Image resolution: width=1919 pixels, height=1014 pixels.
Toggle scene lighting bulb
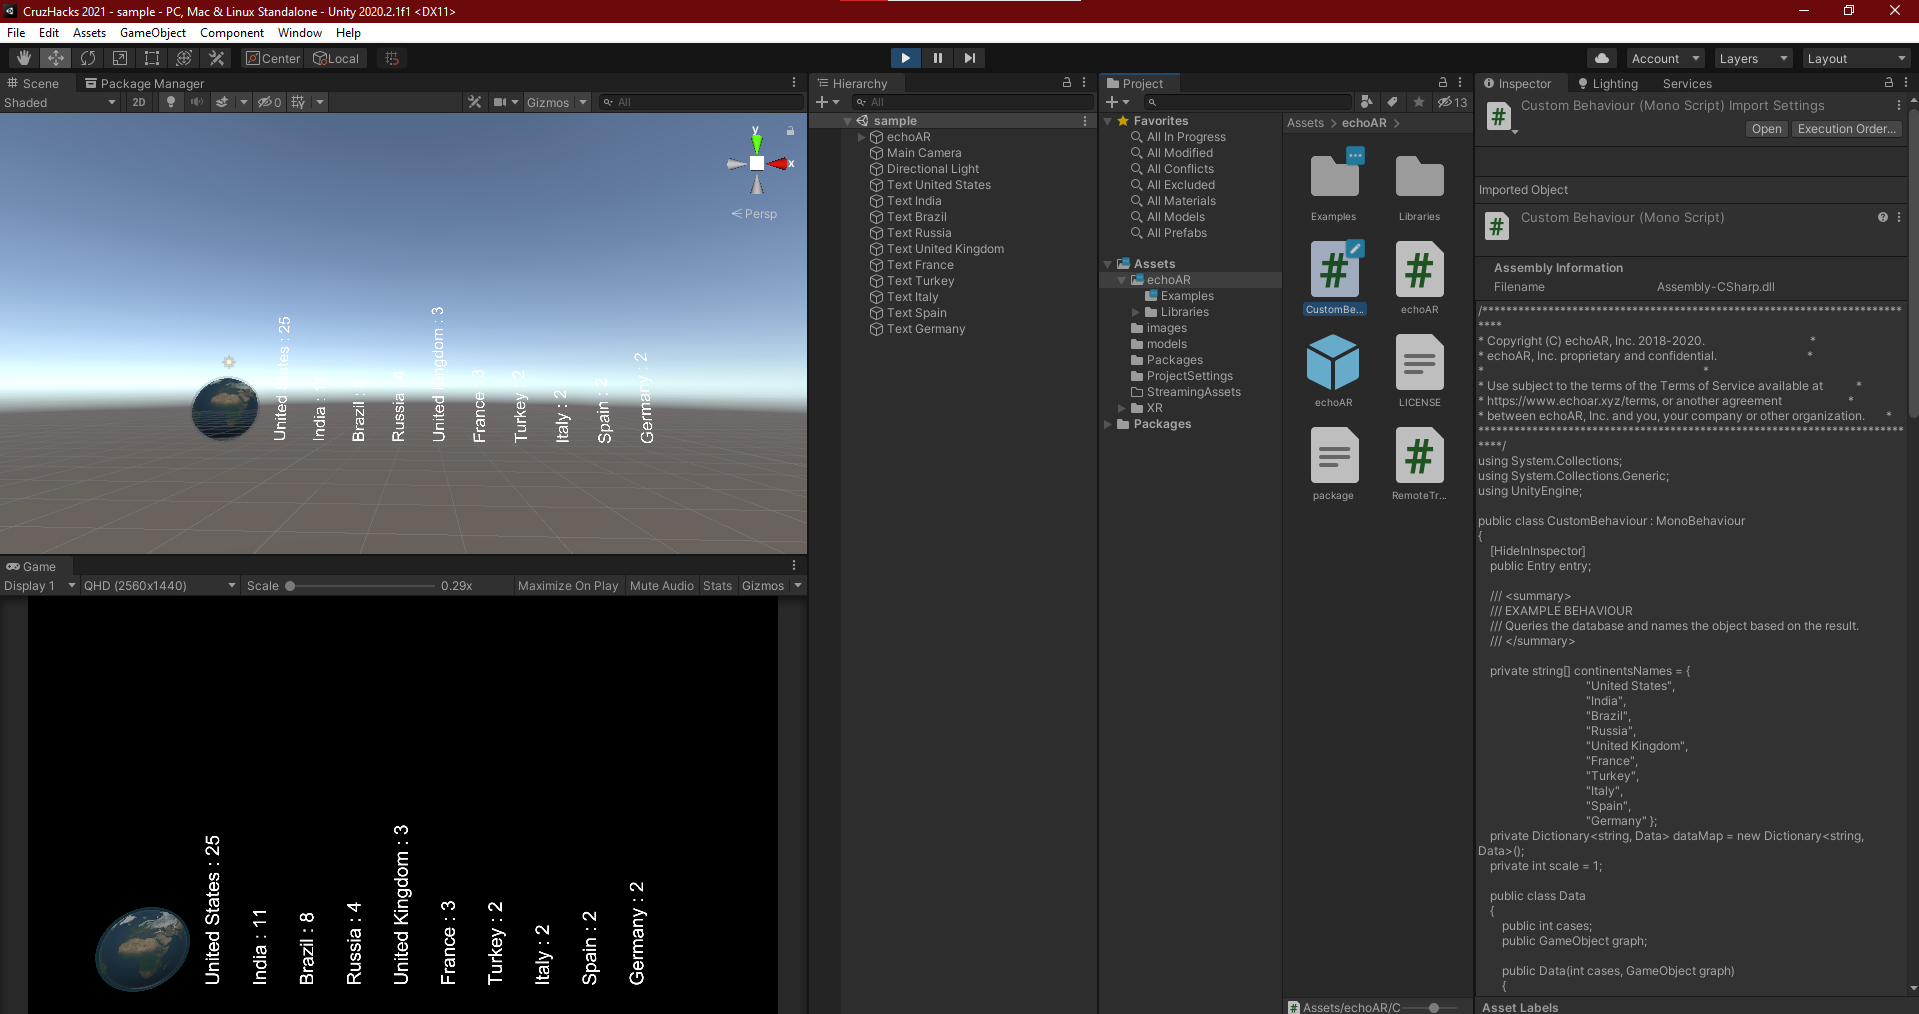click(171, 102)
